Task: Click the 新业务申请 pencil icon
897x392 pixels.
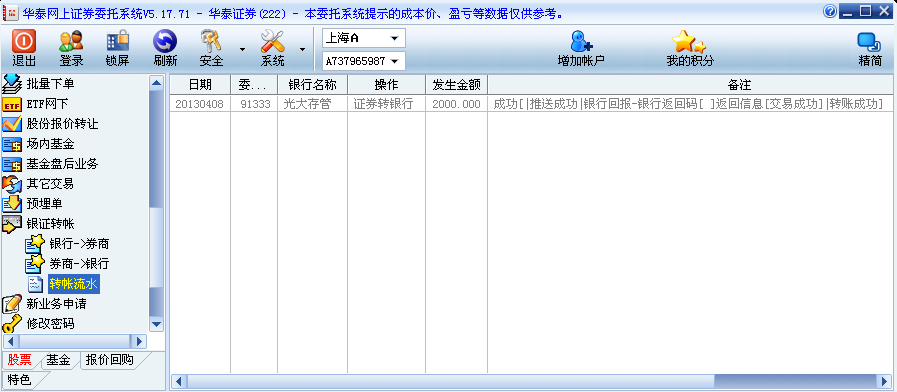Action: pyautogui.click(x=12, y=304)
